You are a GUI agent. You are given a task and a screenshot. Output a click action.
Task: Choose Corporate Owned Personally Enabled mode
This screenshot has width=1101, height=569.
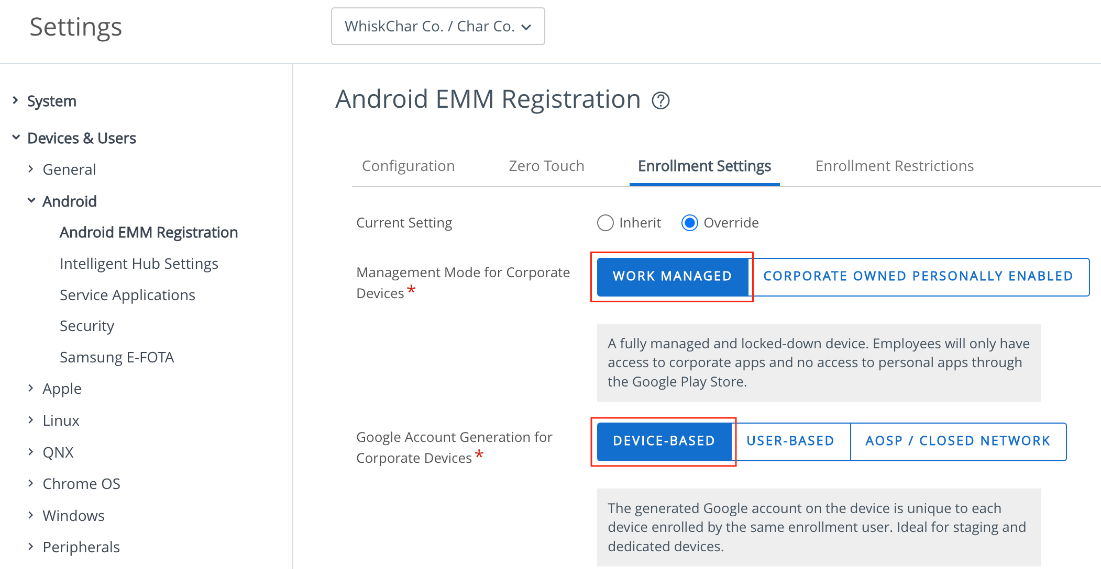(x=918, y=276)
